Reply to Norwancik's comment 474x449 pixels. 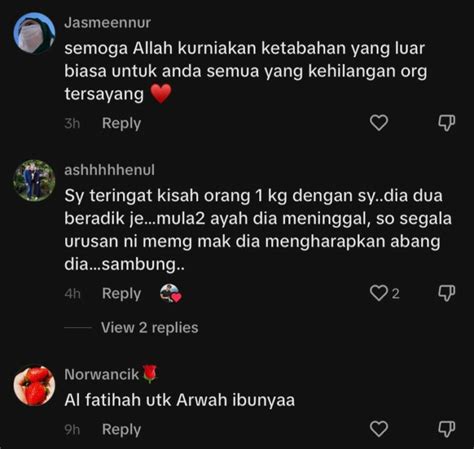[x=121, y=429]
